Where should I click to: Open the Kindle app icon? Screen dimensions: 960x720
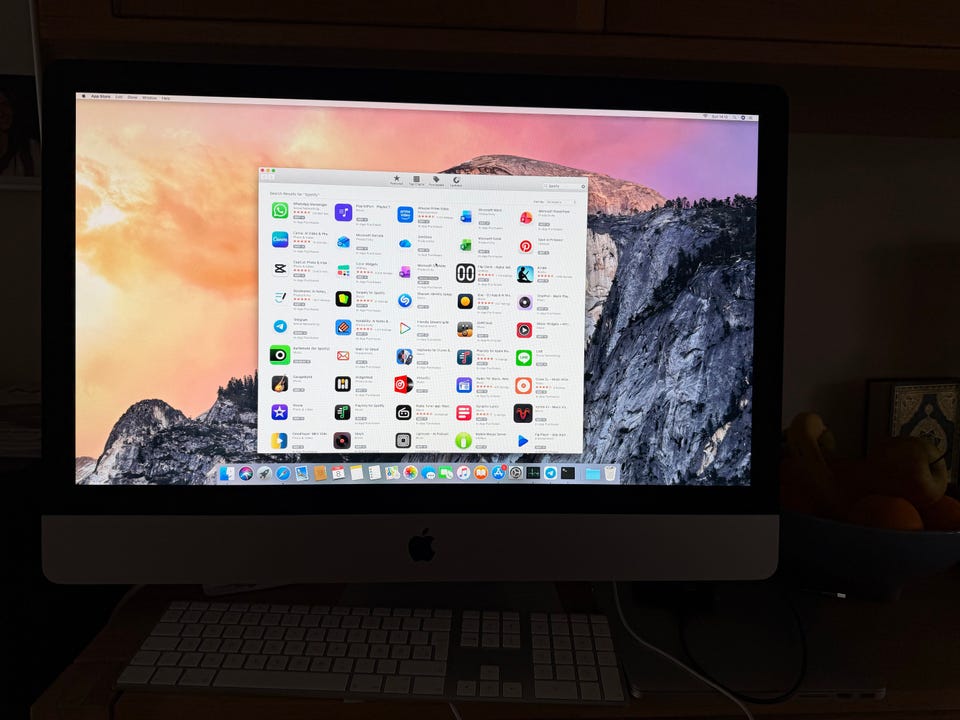click(x=525, y=274)
